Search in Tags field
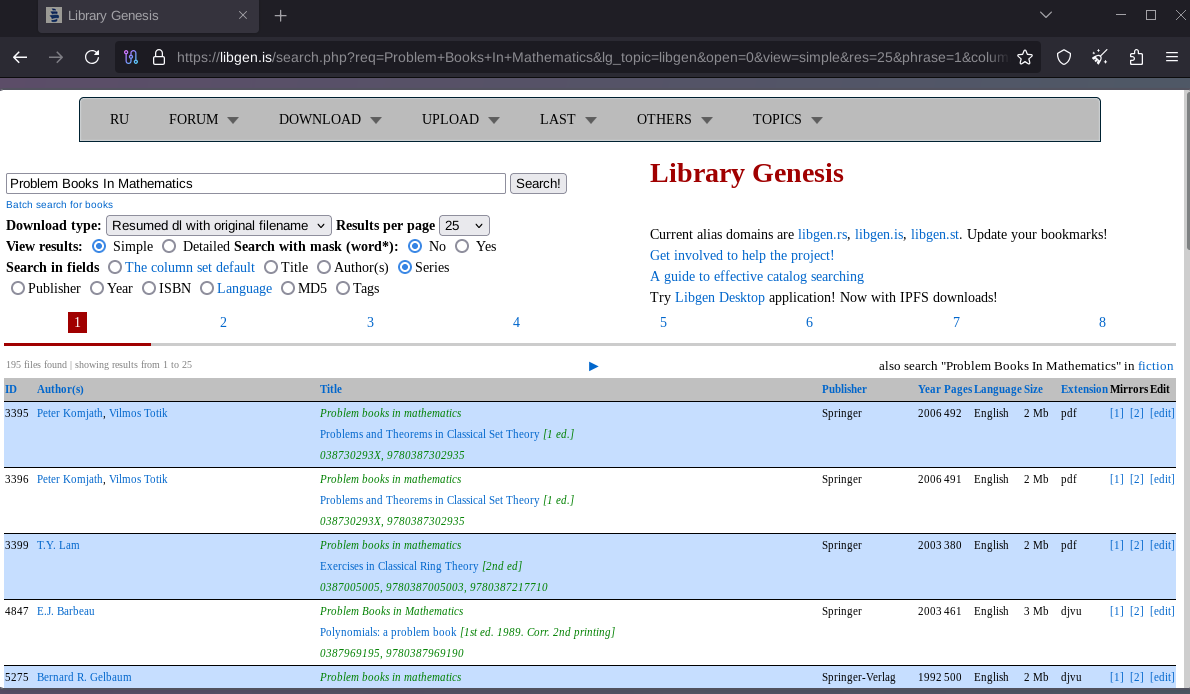 pos(343,289)
